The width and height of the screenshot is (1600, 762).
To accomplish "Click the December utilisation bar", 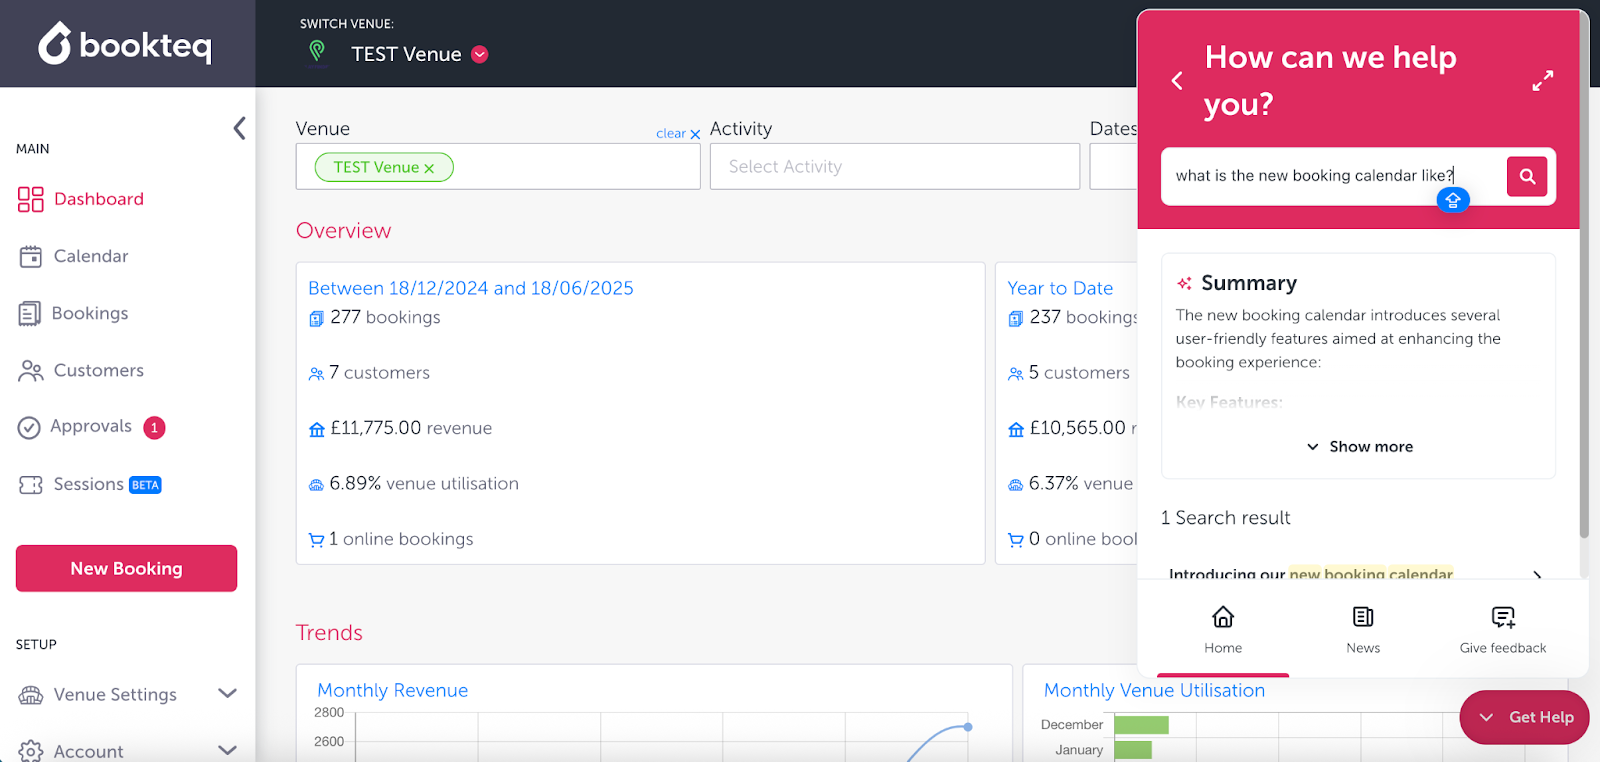I will click(1141, 725).
